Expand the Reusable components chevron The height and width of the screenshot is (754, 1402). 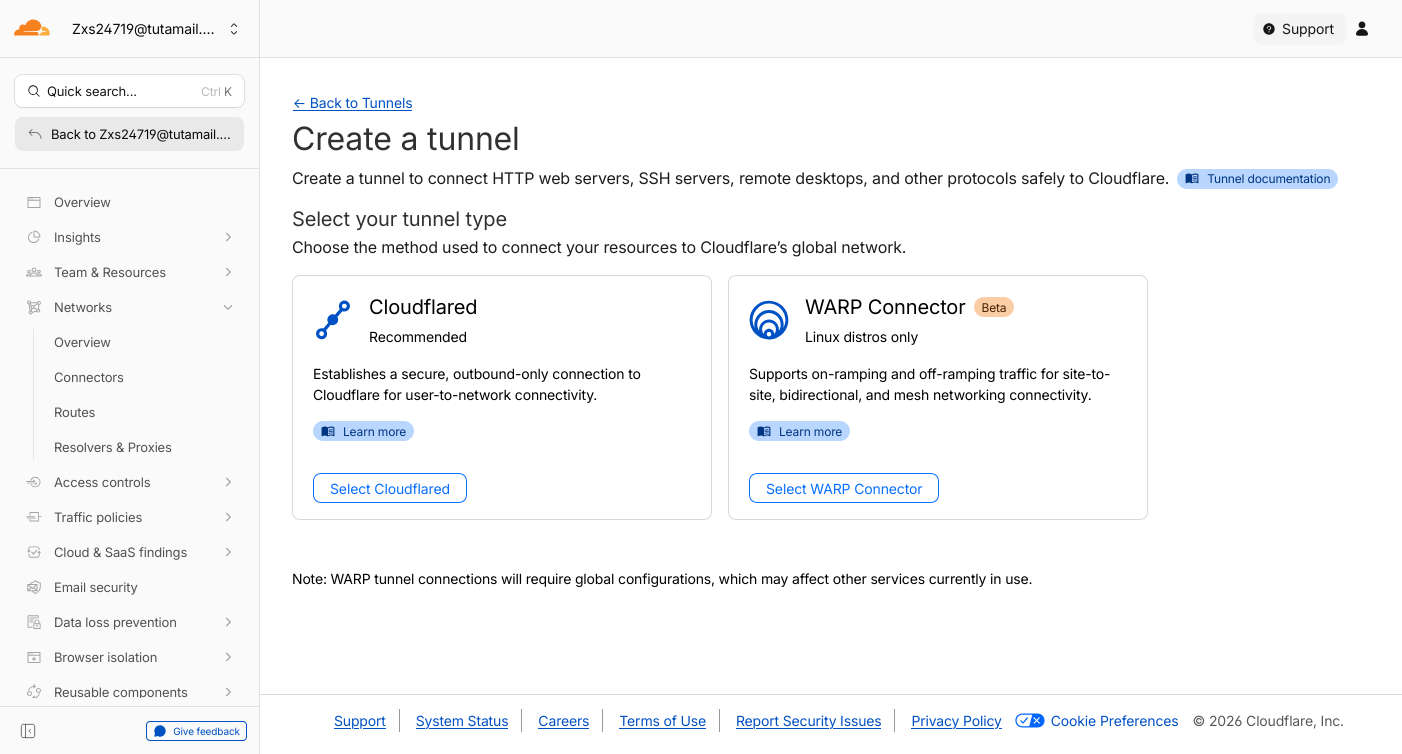(x=228, y=692)
